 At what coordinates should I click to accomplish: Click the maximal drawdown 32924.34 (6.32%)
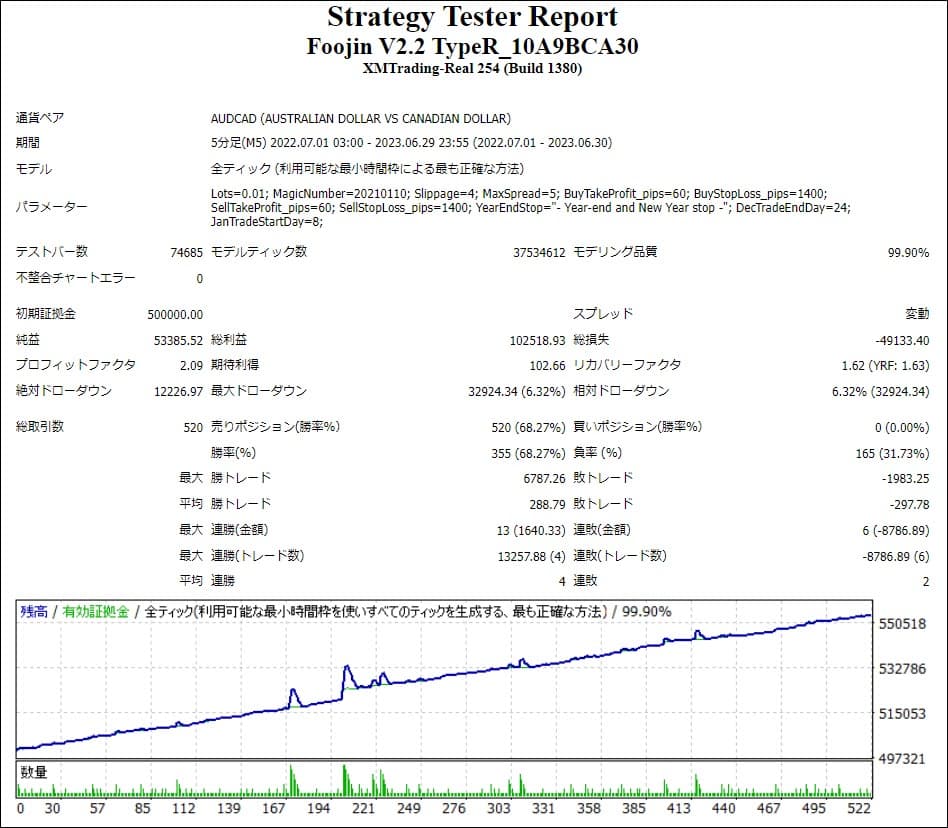[x=516, y=392]
